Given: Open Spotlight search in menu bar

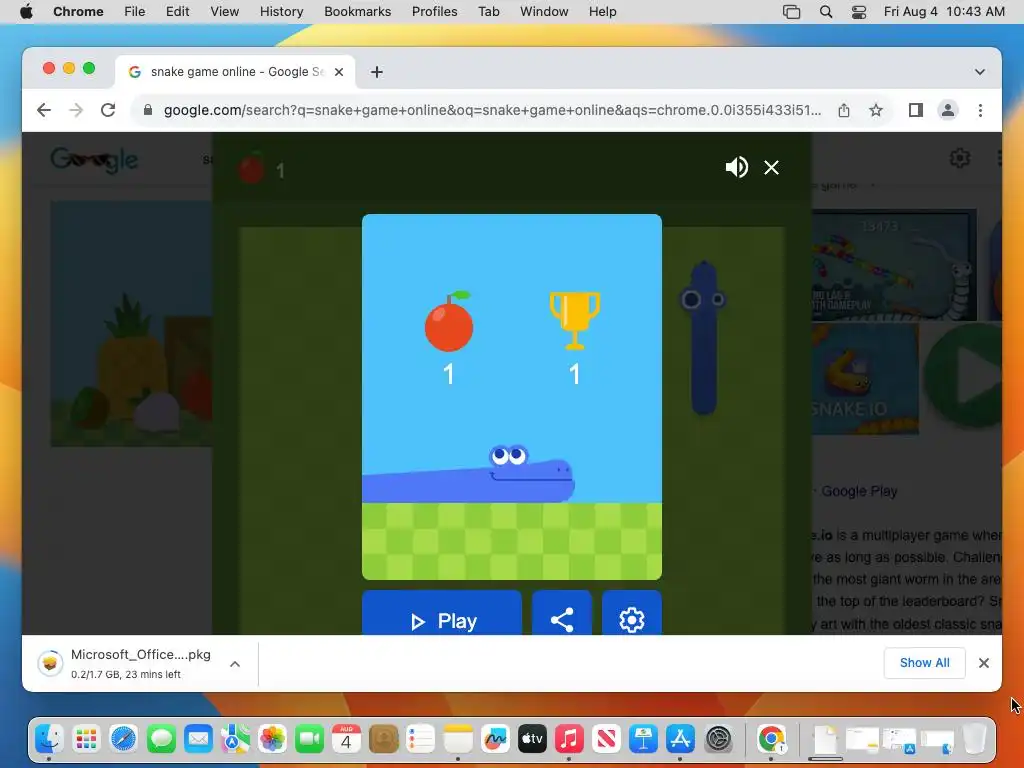Looking at the screenshot, I should (825, 12).
